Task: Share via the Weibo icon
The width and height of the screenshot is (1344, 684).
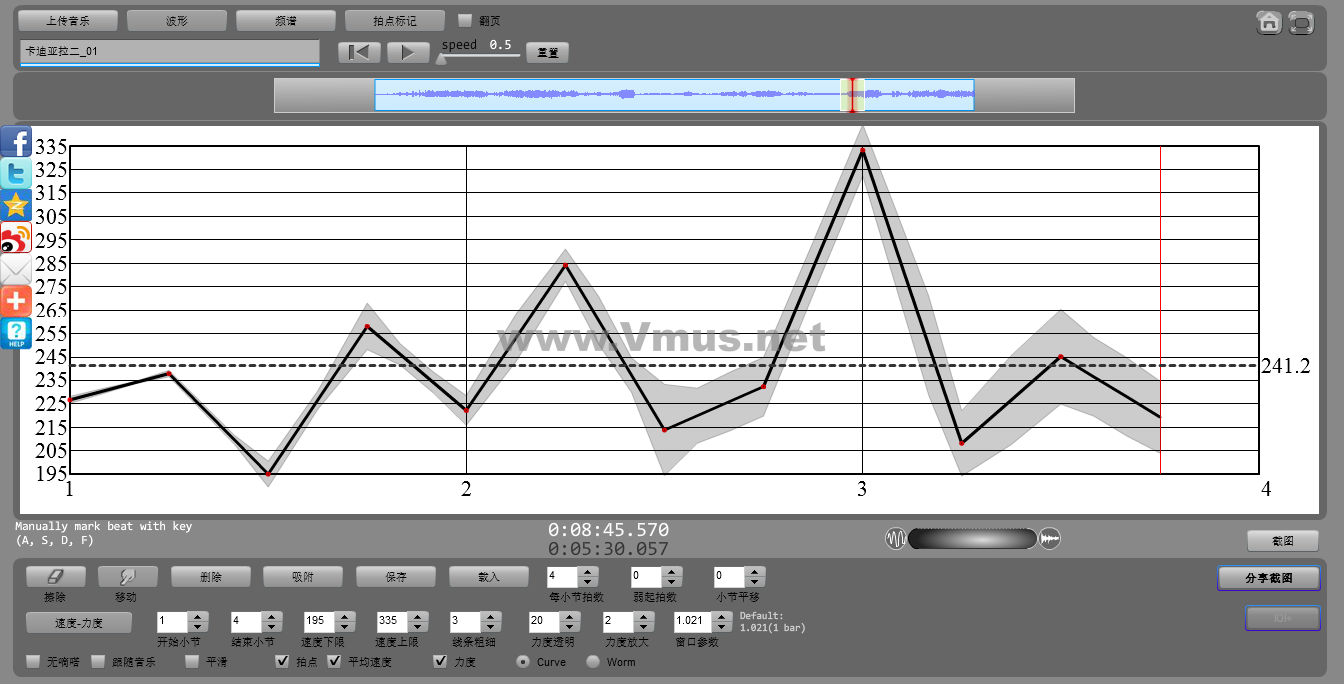Action: pyautogui.click(x=16, y=238)
